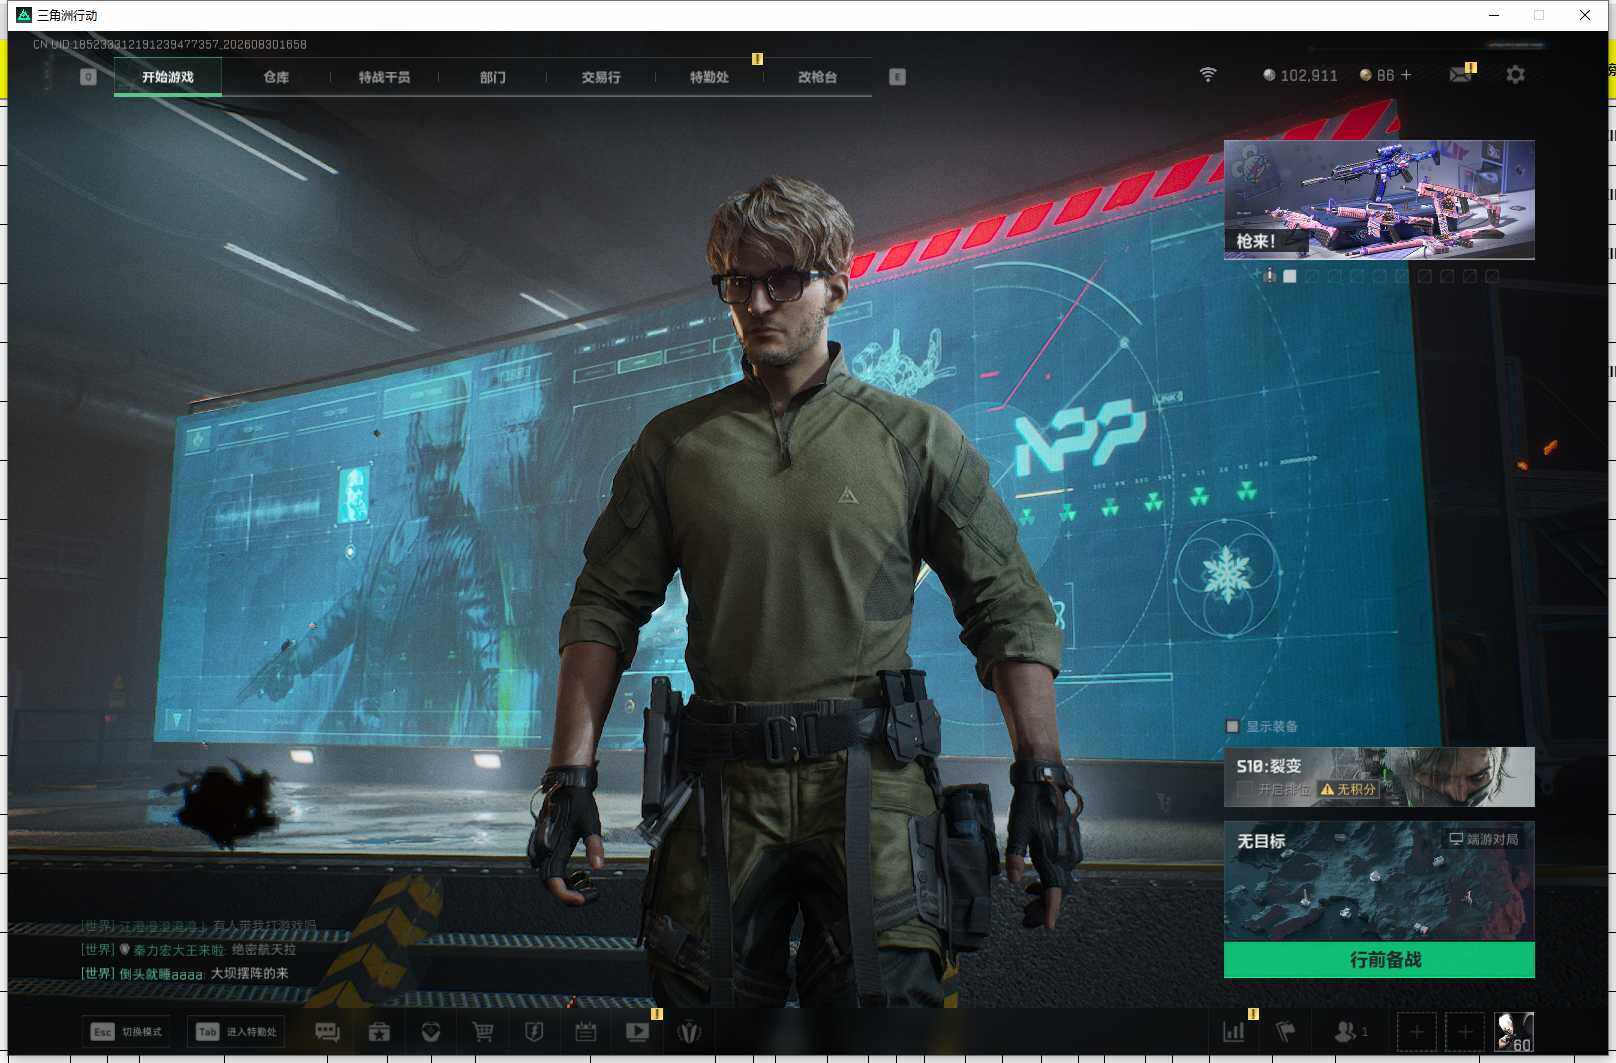1616x1063 pixels.
Task: Open the flags icon in bottom bar
Action: pos(1286,1032)
